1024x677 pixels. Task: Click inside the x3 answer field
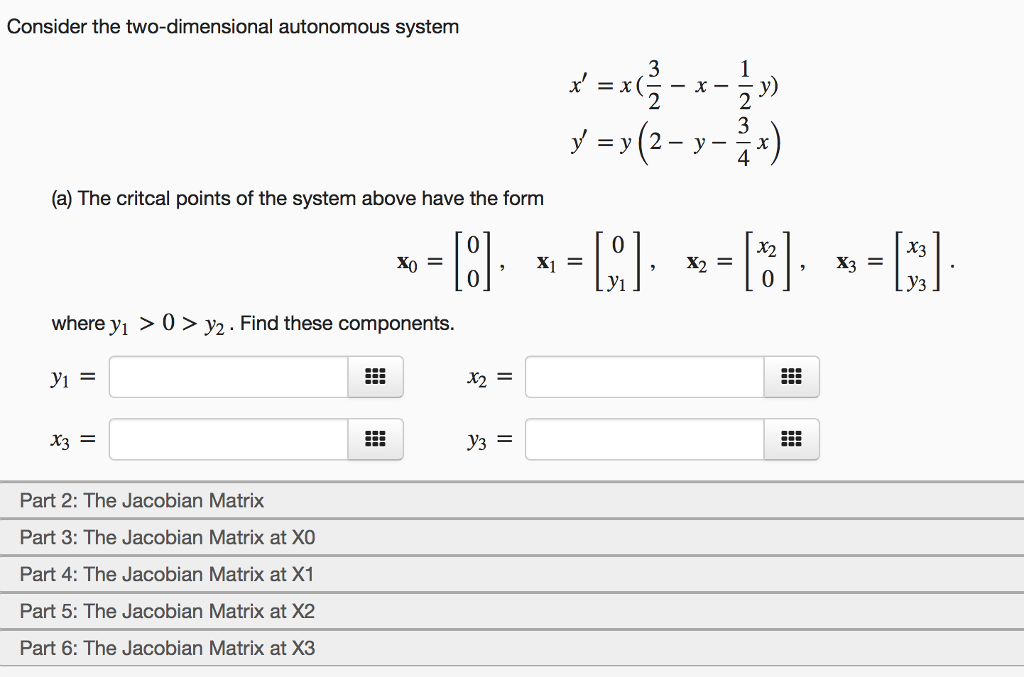pyautogui.click(x=230, y=439)
